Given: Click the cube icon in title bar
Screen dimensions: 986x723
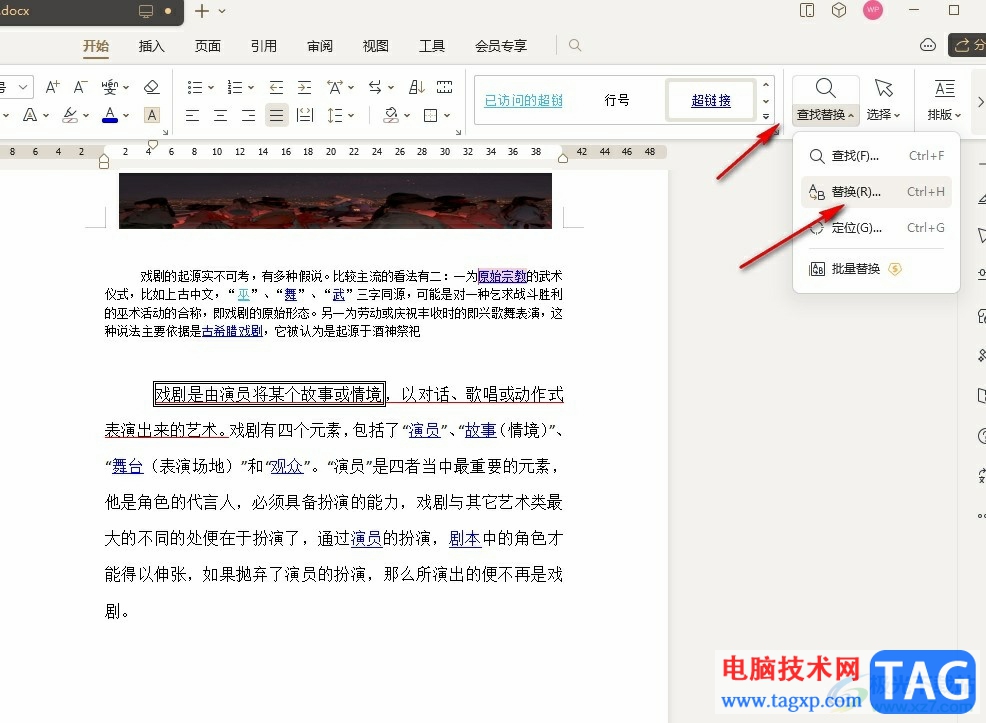Looking at the screenshot, I should click(x=839, y=10).
